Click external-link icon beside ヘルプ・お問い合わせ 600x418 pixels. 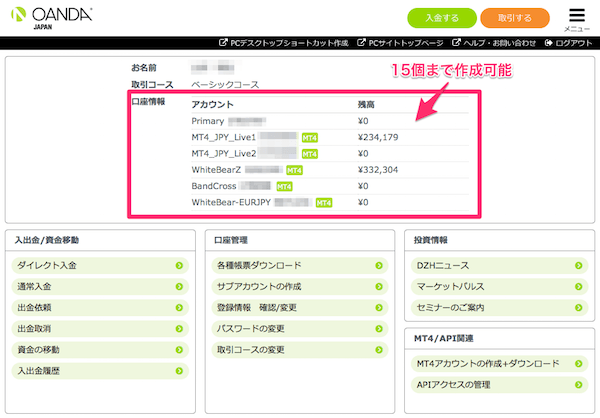pyautogui.click(x=456, y=42)
